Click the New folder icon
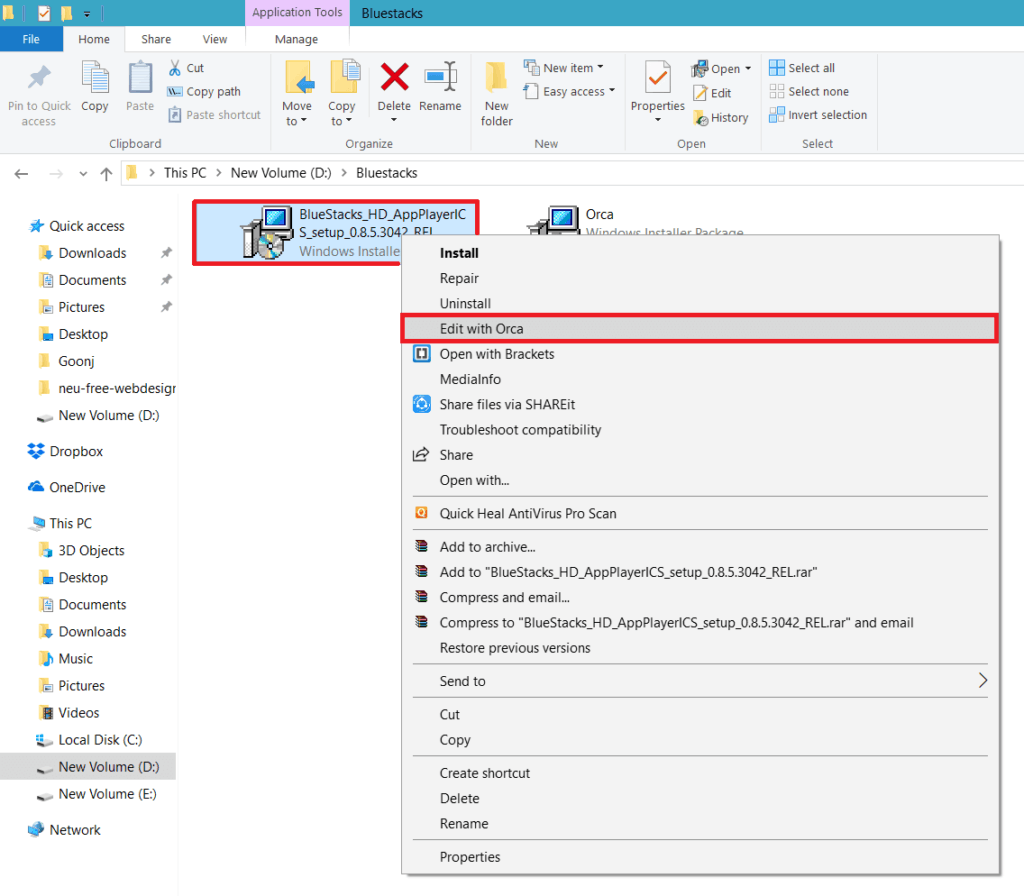1024x896 pixels. (496, 78)
